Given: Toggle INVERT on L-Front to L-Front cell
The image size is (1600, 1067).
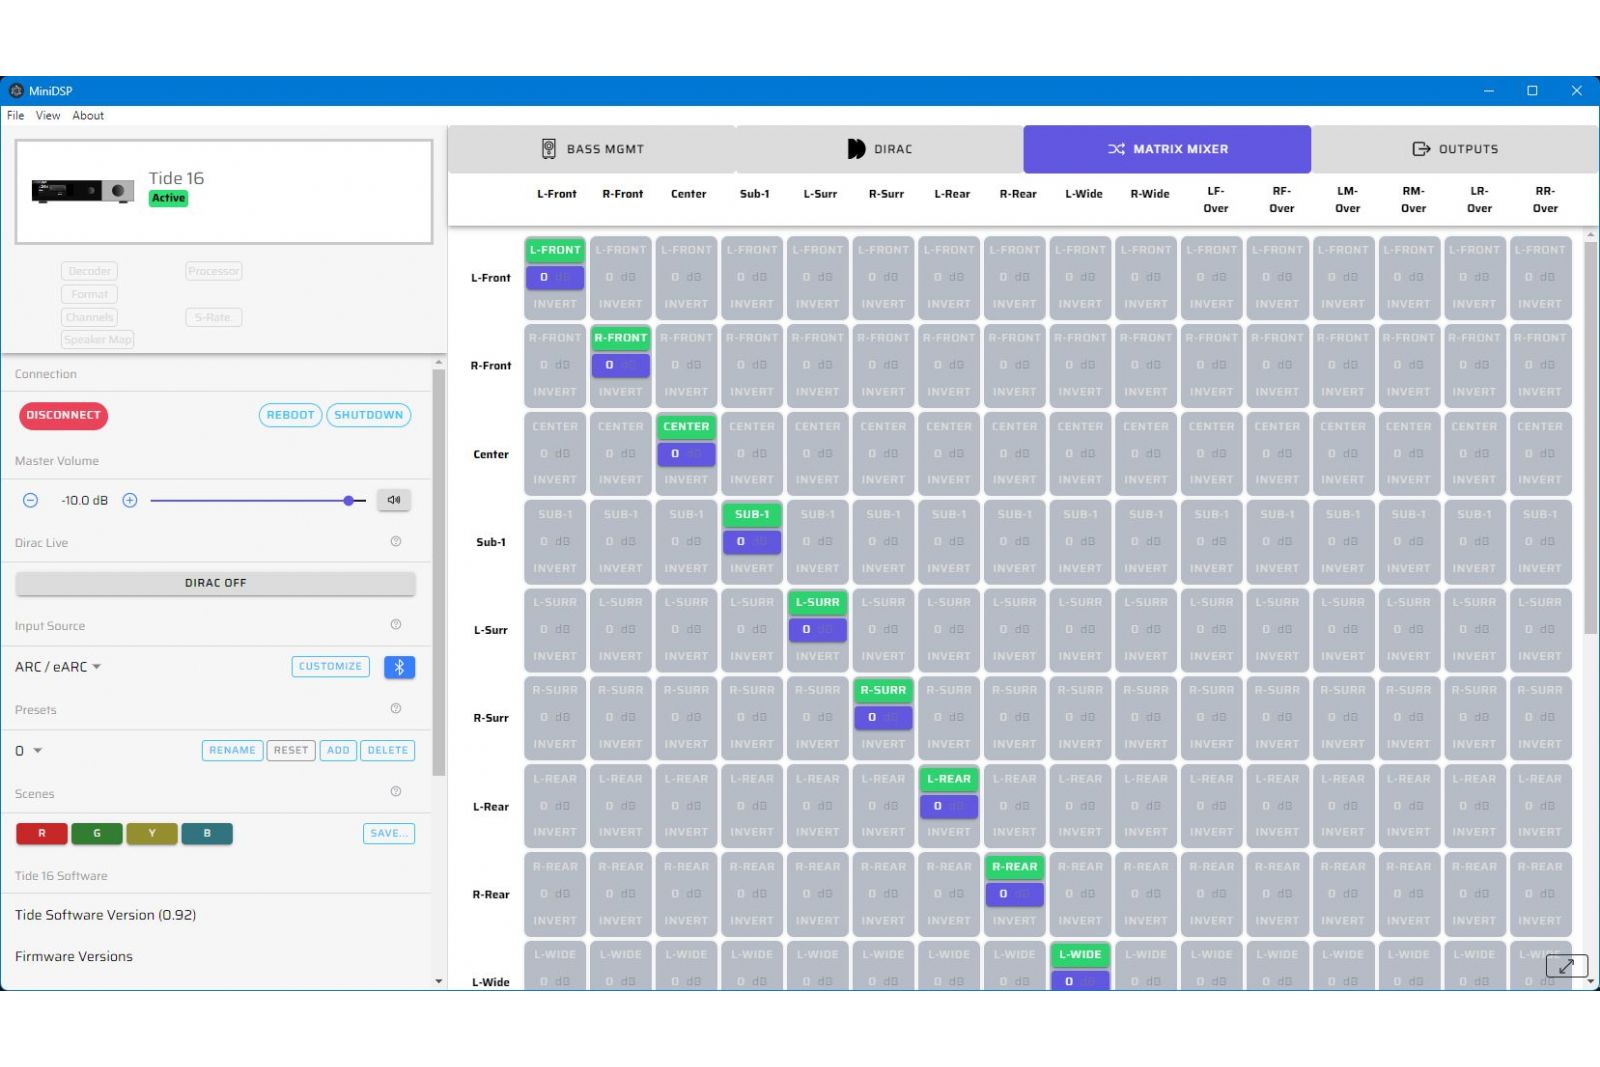Looking at the screenshot, I should point(555,304).
